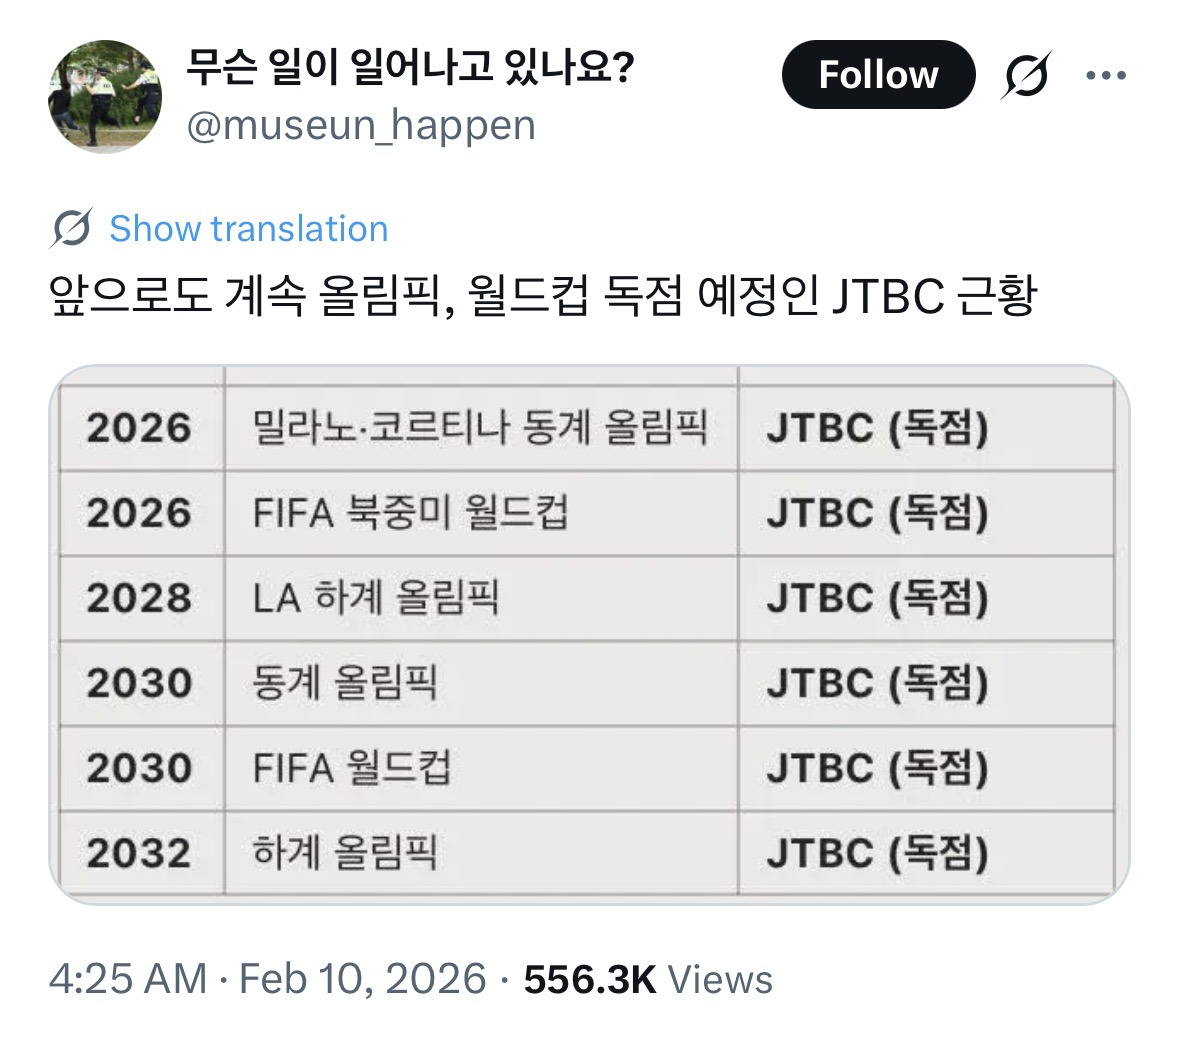Screen dimensions: 1179x1044
Task: Open the display name 무슨 일이 일어나고 있나요?
Action: pos(410,70)
